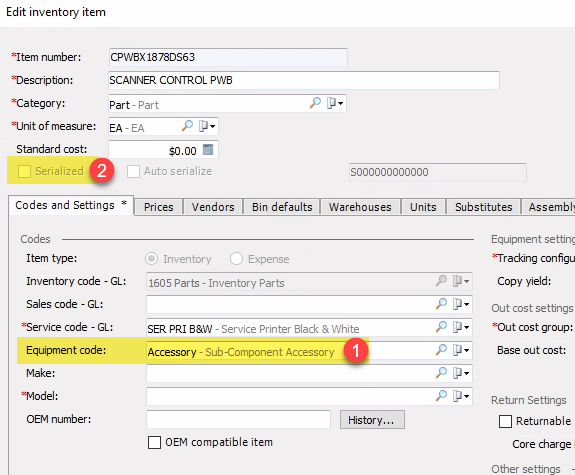
Task: Switch to the Codes and Settings tab
Action: click(71, 205)
